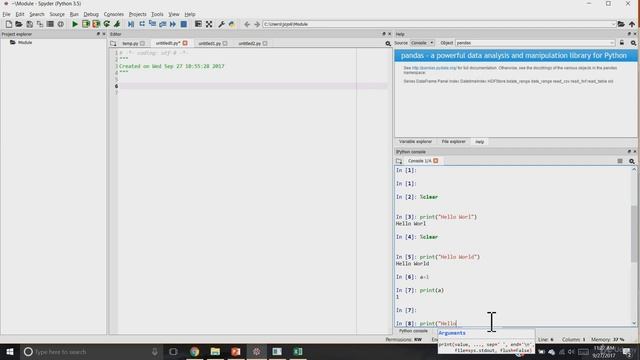Click the New file icon

9,24
